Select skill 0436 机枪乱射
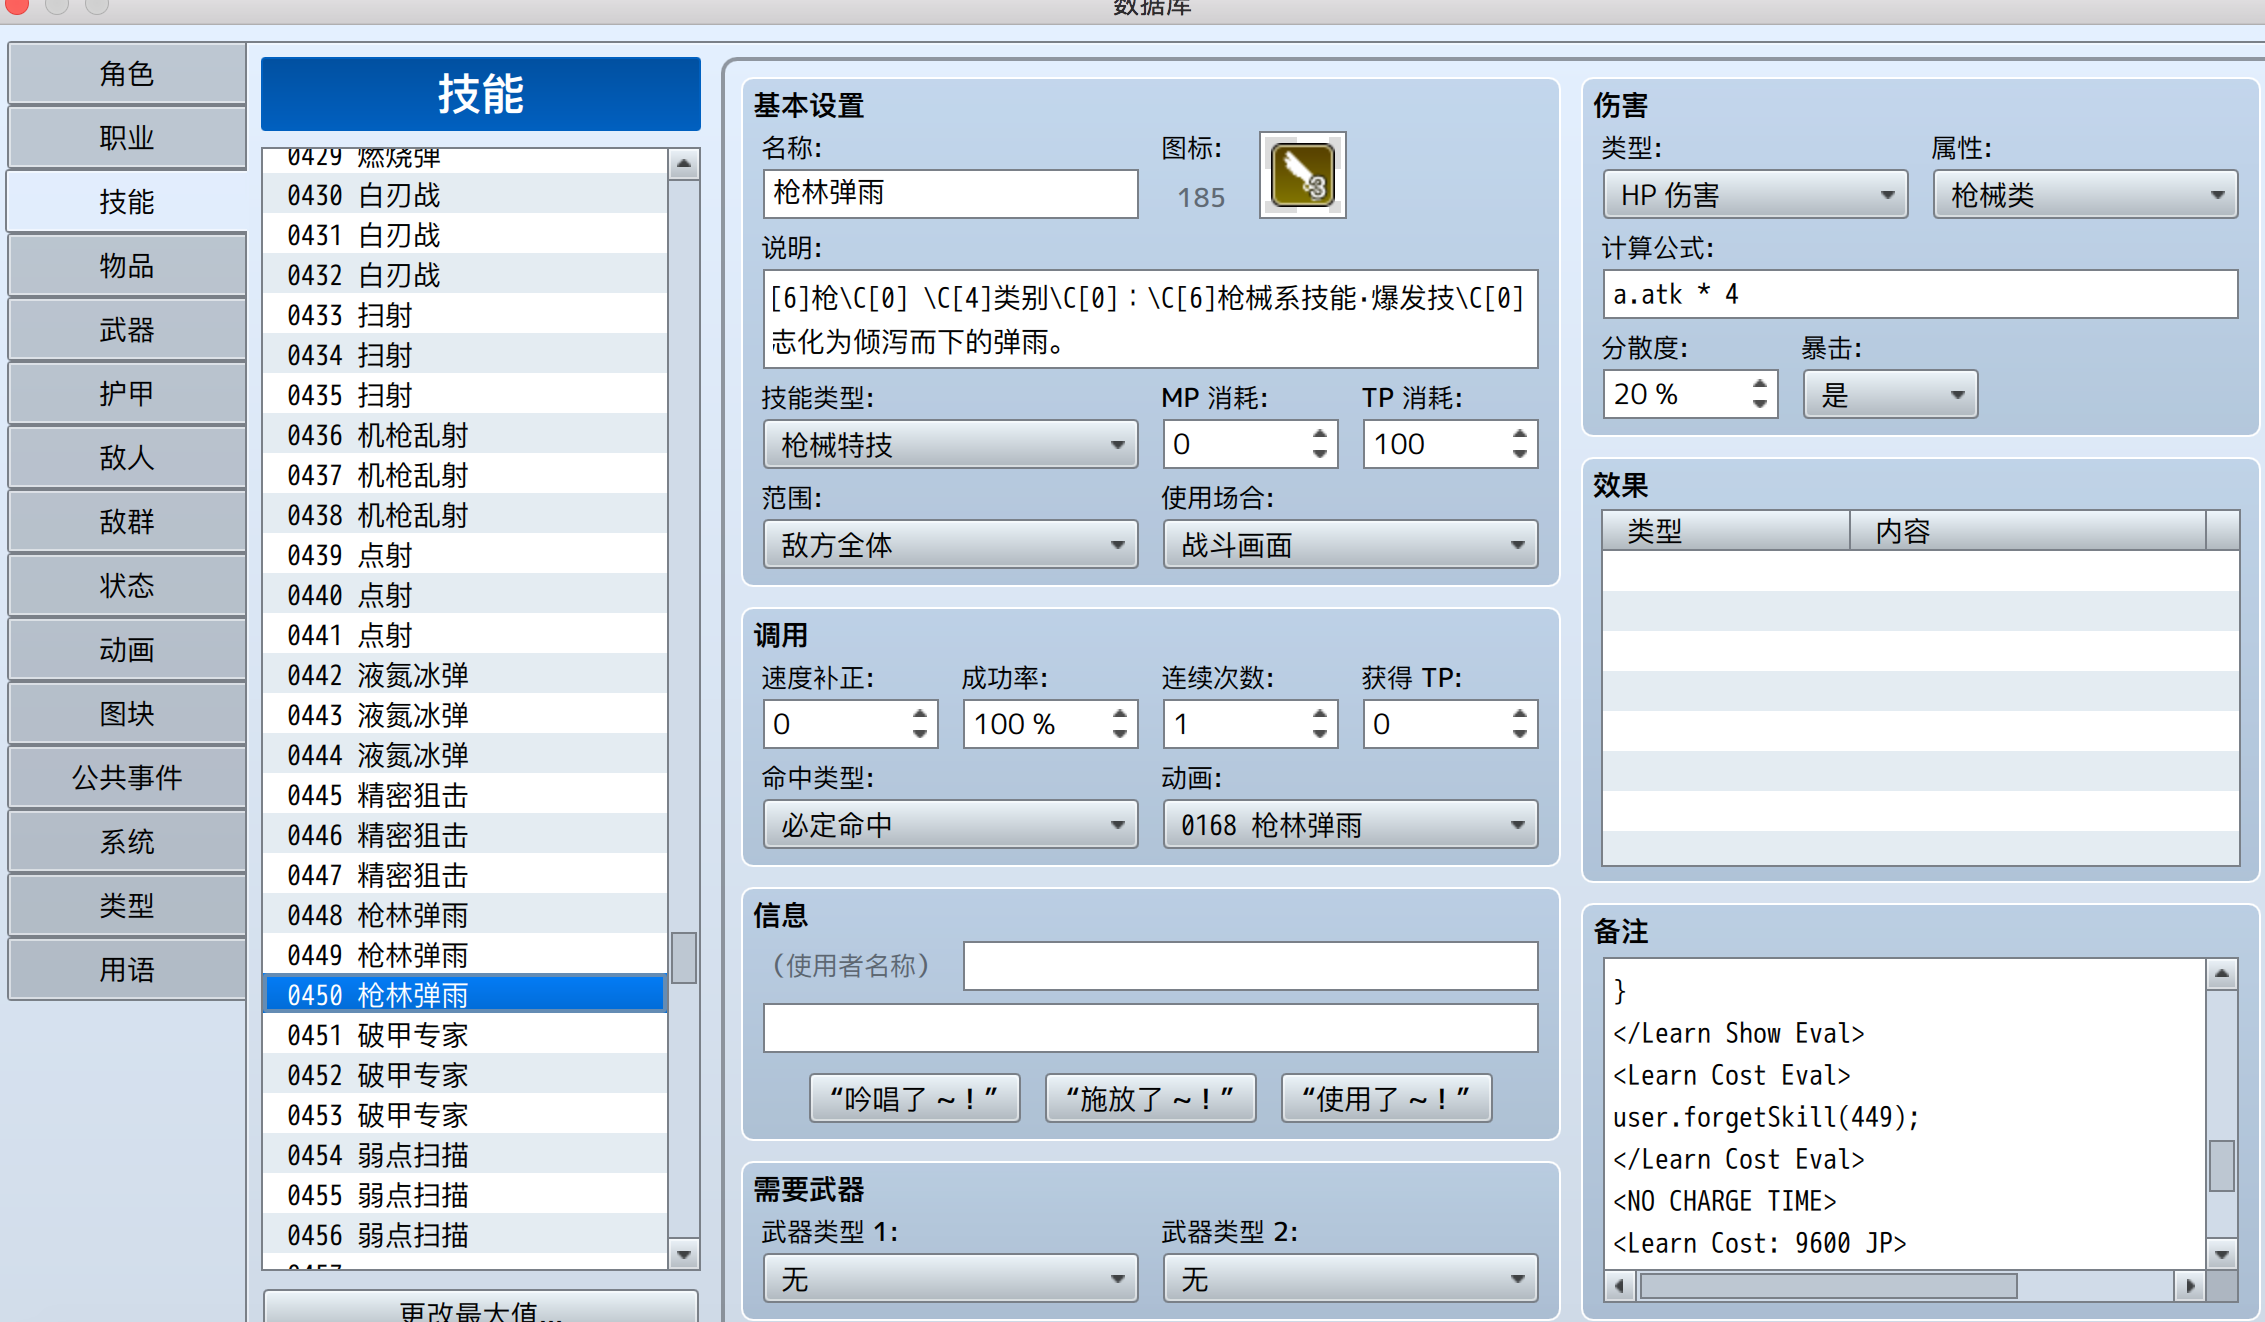The width and height of the screenshot is (2265, 1322). (465, 435)
